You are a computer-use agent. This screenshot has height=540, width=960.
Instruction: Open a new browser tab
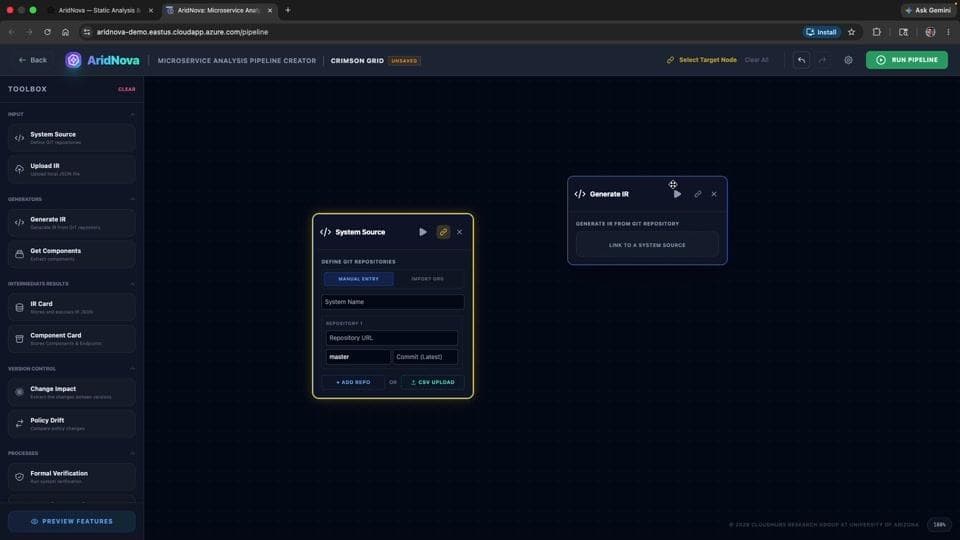[288, 10]
